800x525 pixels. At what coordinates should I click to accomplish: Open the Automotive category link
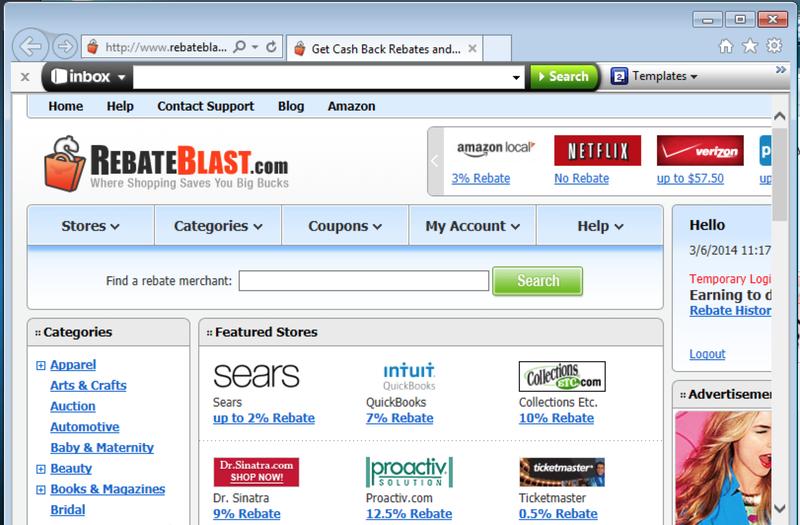pyautogui.click(x=85, y=427)
